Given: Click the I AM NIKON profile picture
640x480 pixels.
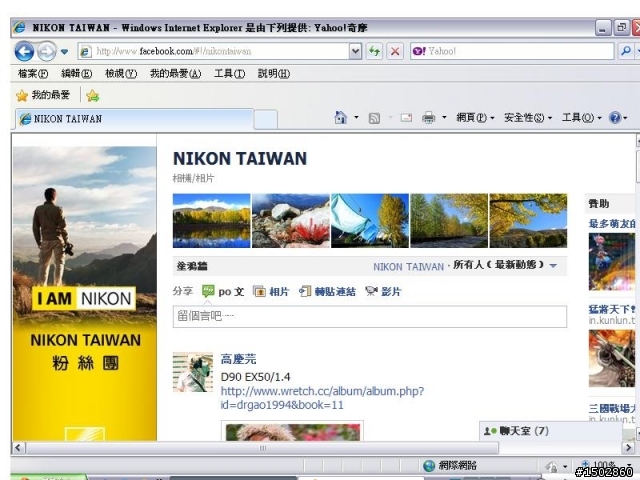Looking at the screenshot, I should click(x=84, y=293).
